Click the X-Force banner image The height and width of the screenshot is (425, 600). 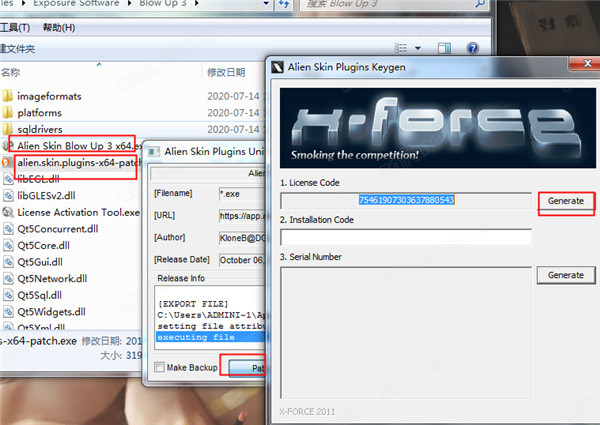pyautogui.click(x=438, y=128)
